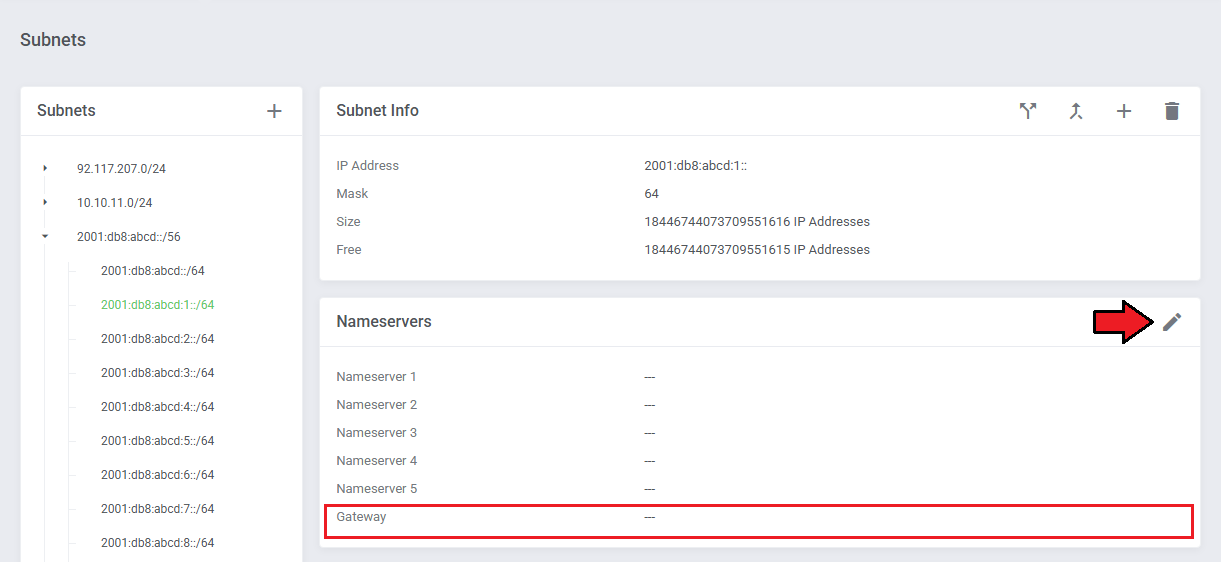Click the split subnet icon
The image size is (1221, 562).
click(x=1028, y=111)
